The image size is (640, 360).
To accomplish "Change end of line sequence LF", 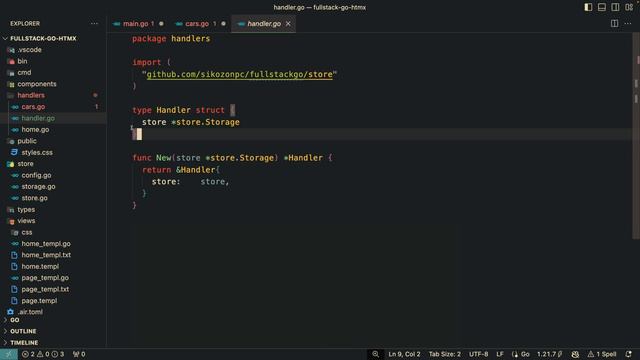I will (500, 354).
